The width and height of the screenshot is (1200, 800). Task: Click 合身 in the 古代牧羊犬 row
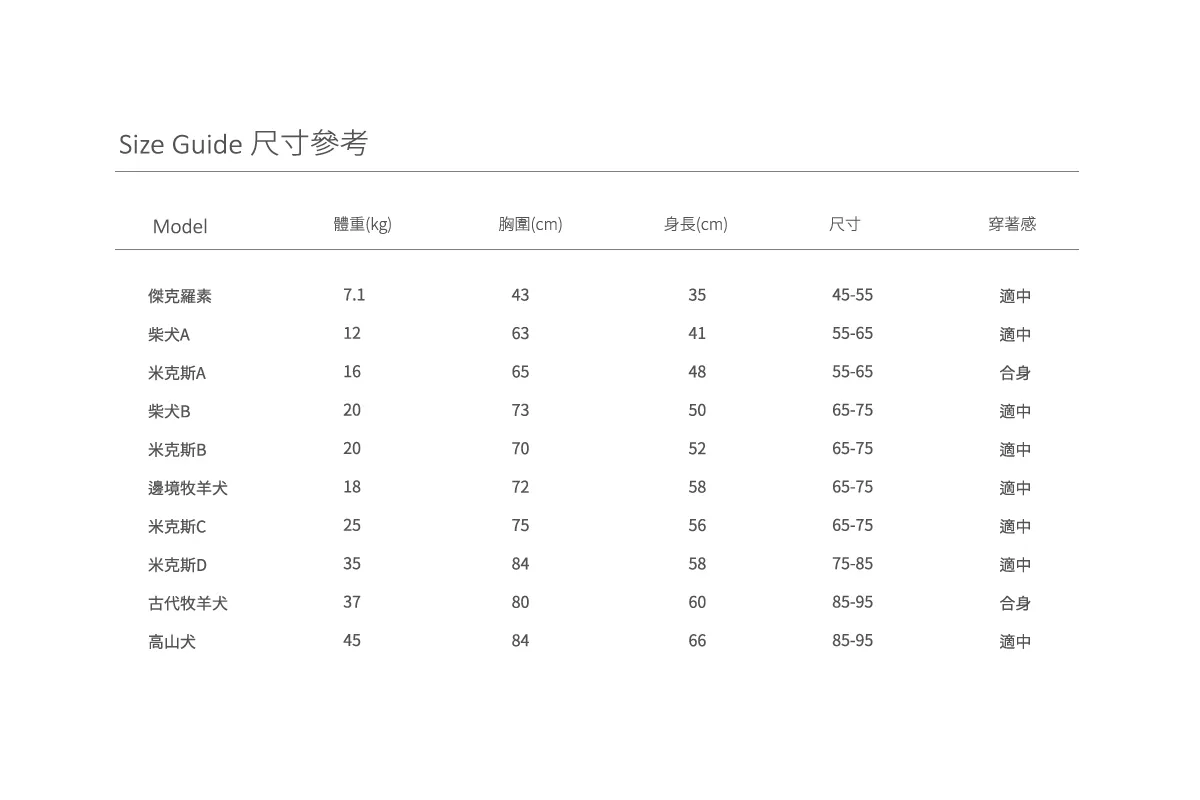(x=1015, y=603)
